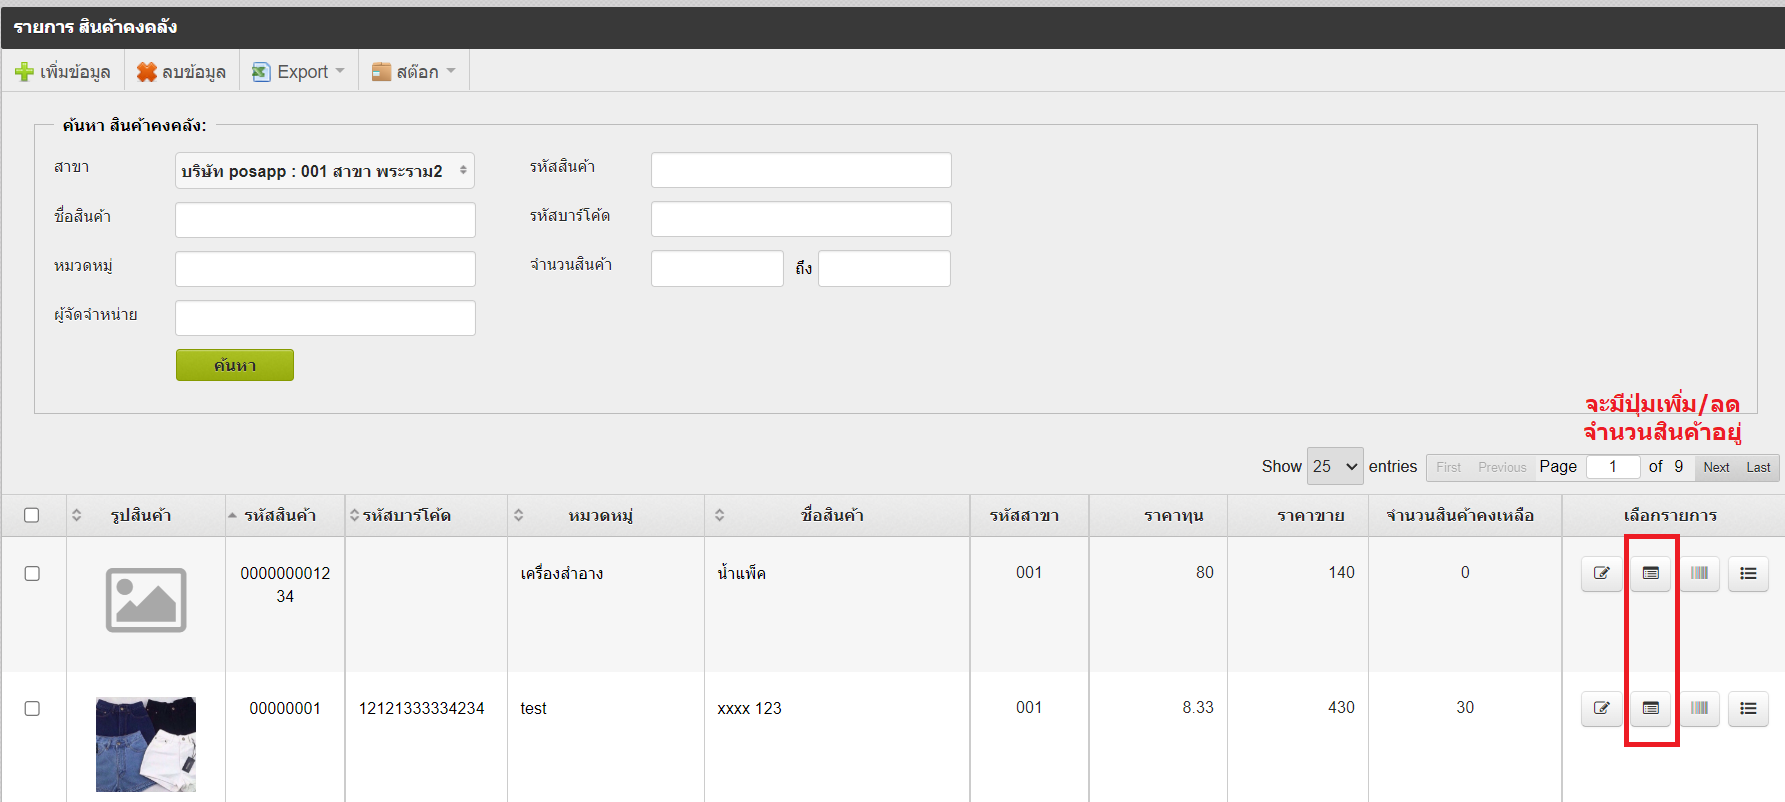Go to the Next page
Image resolution: width=1785 pixels, height=802 pixels.
[1716, 467]
